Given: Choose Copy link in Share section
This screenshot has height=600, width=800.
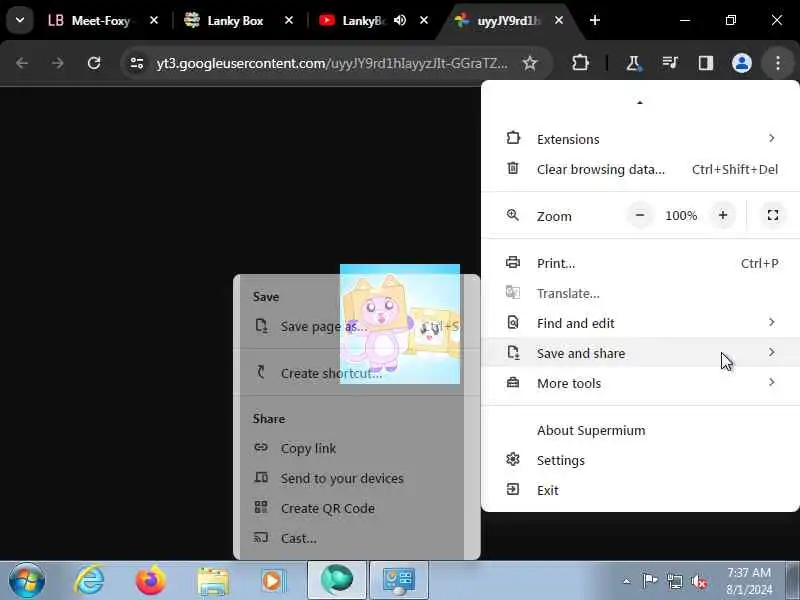Looking at the screenshot, I should [357, 448].
